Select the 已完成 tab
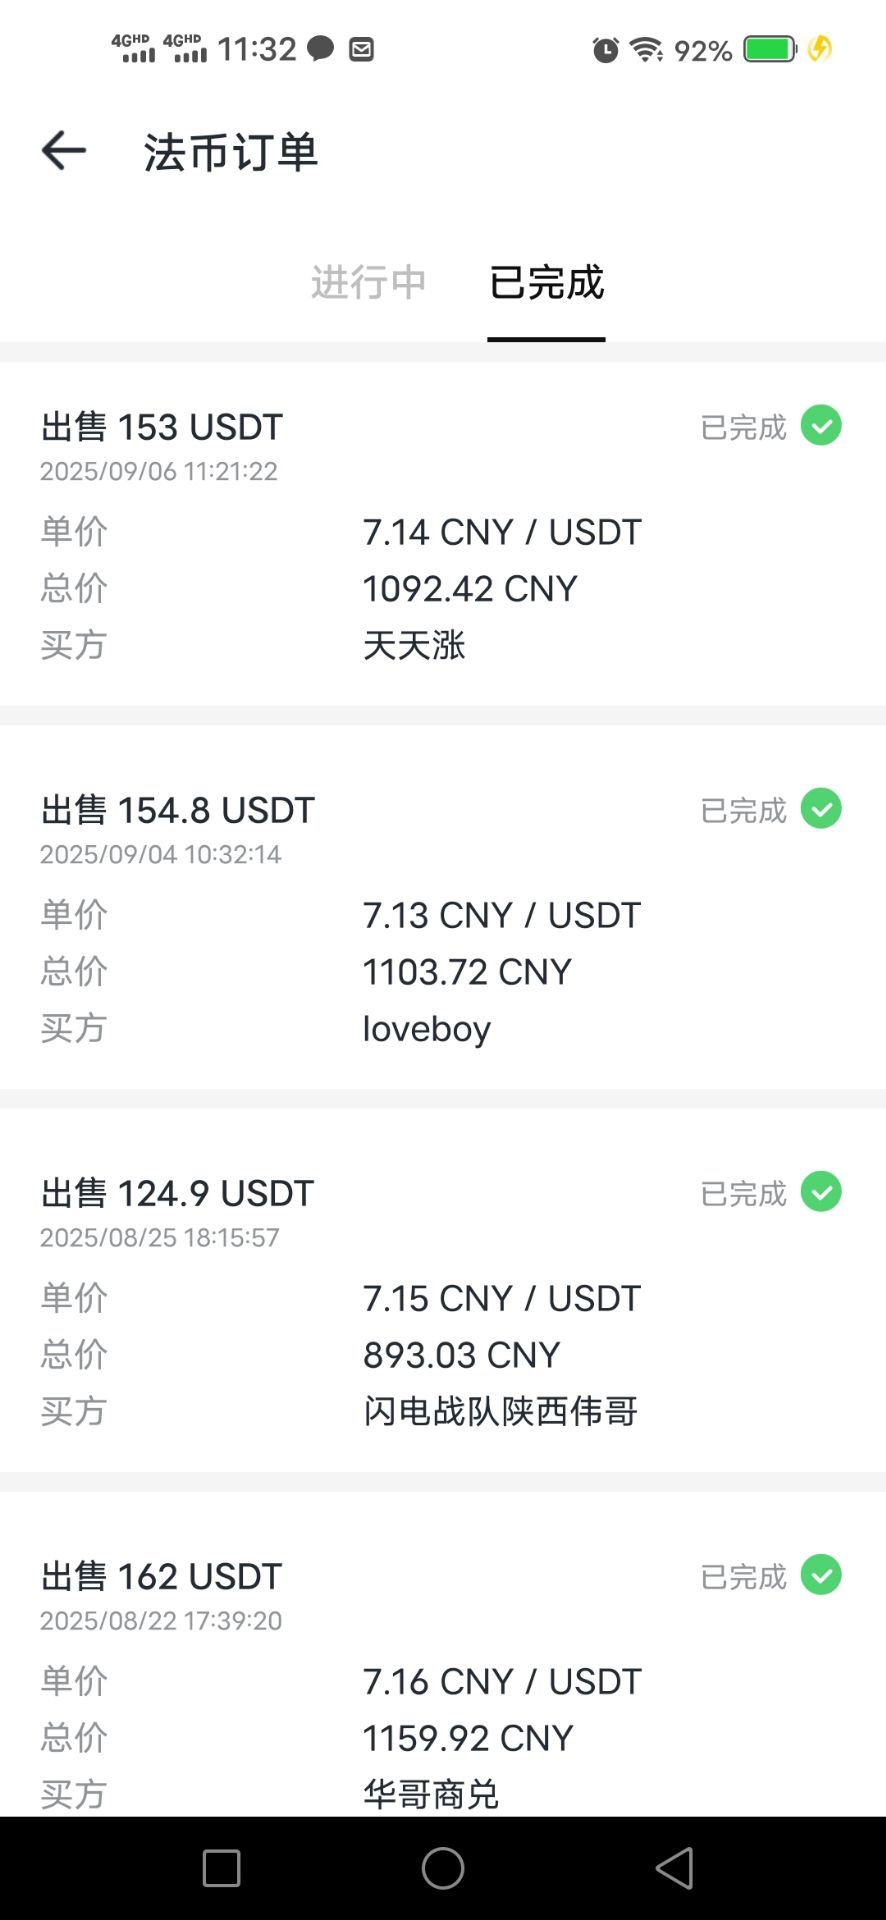886x1920 pixels. point(546,283)
